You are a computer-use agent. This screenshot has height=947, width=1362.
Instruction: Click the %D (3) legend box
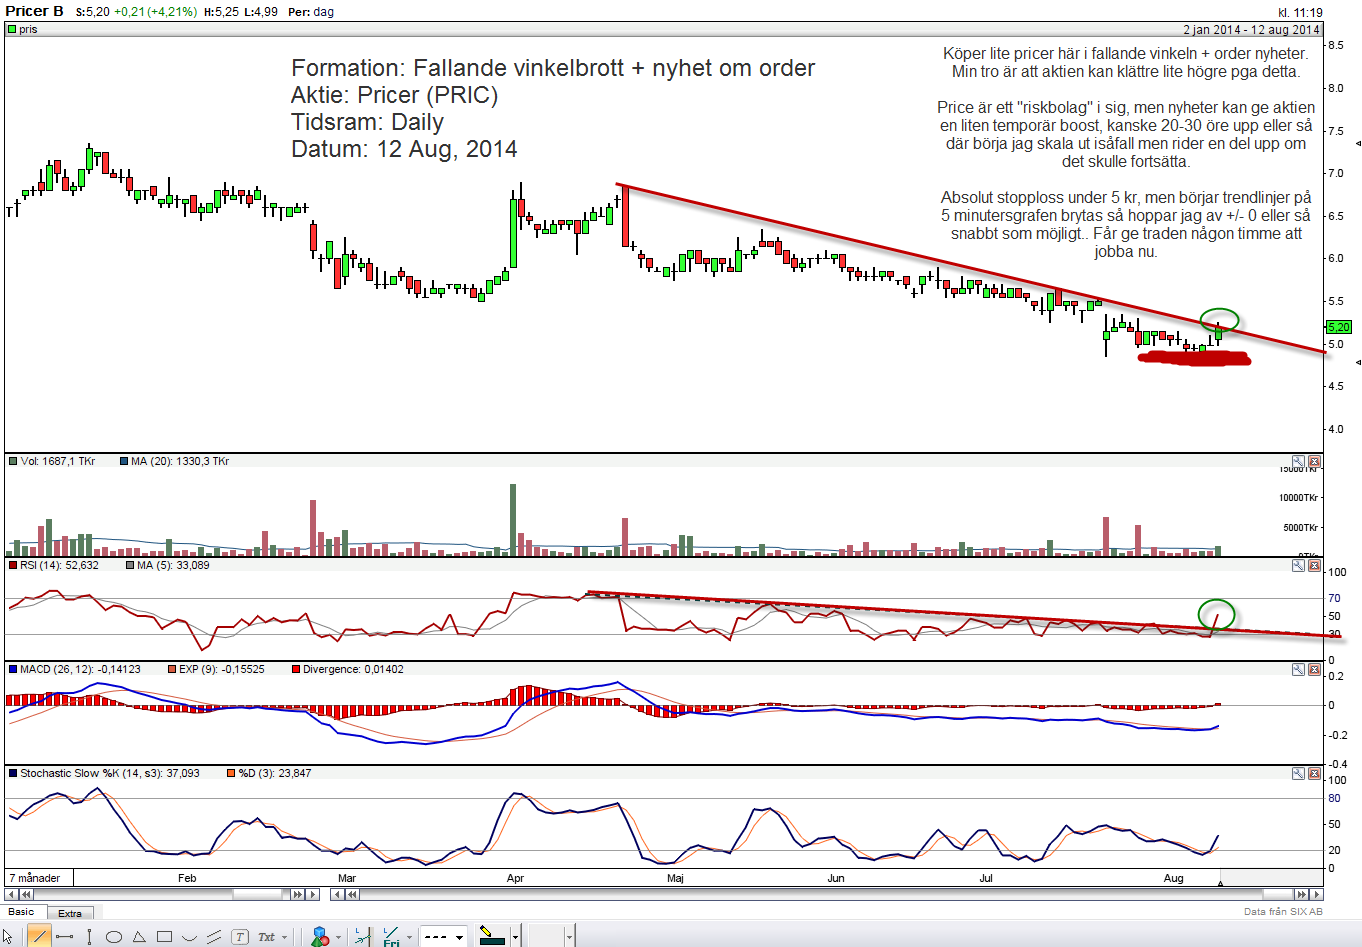pyautogui.click(x=231, y=773)
